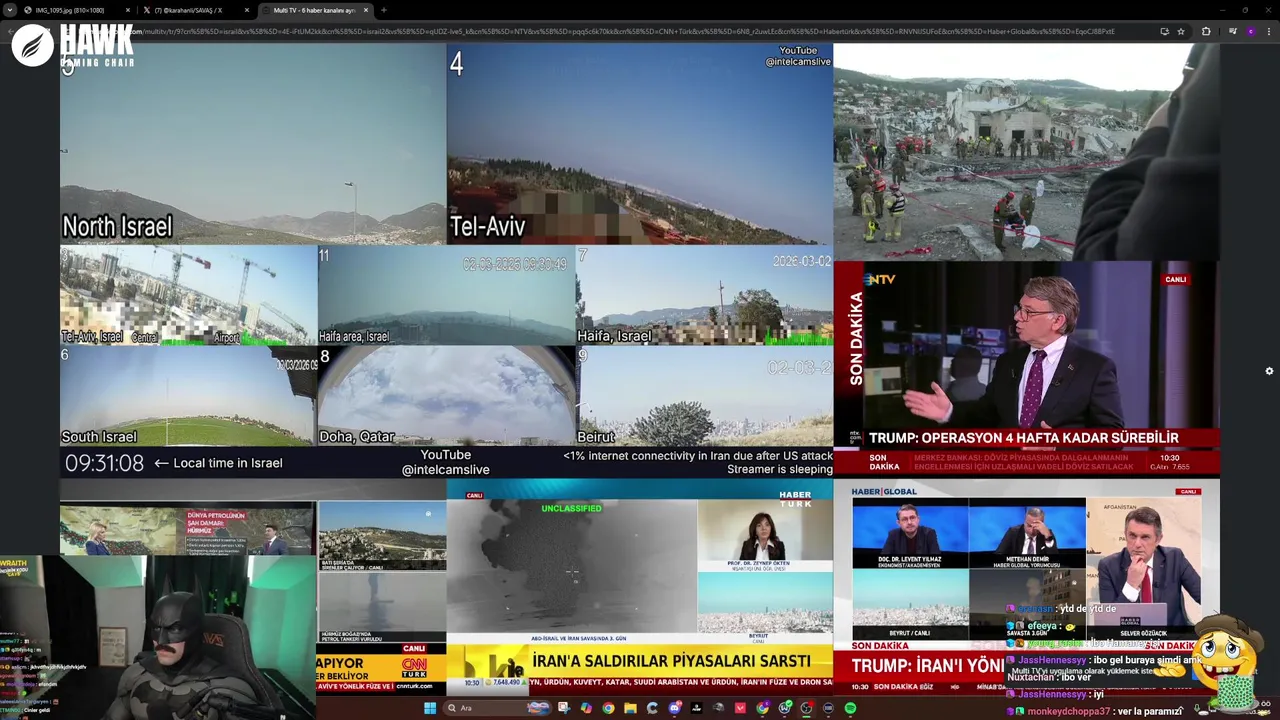The image size is (1280, 720).
Task: Close the IMG_1095.jpg tab
Action: 128,10
